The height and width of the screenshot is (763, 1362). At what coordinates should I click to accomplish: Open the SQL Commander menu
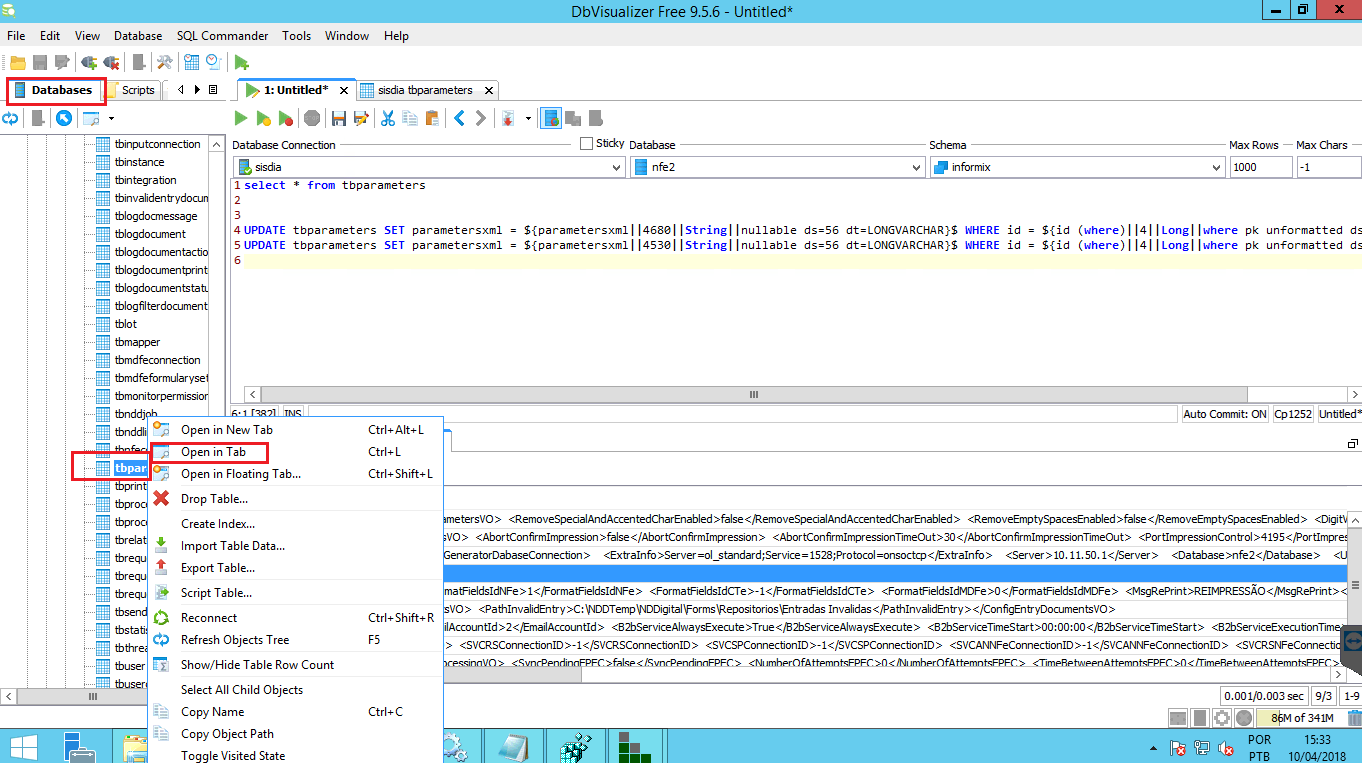point(222,36)
